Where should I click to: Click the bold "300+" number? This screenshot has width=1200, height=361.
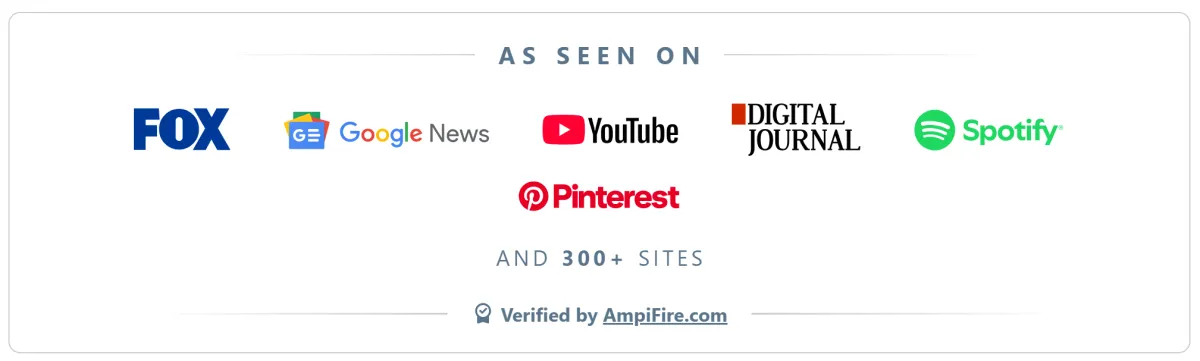(592, 259)
